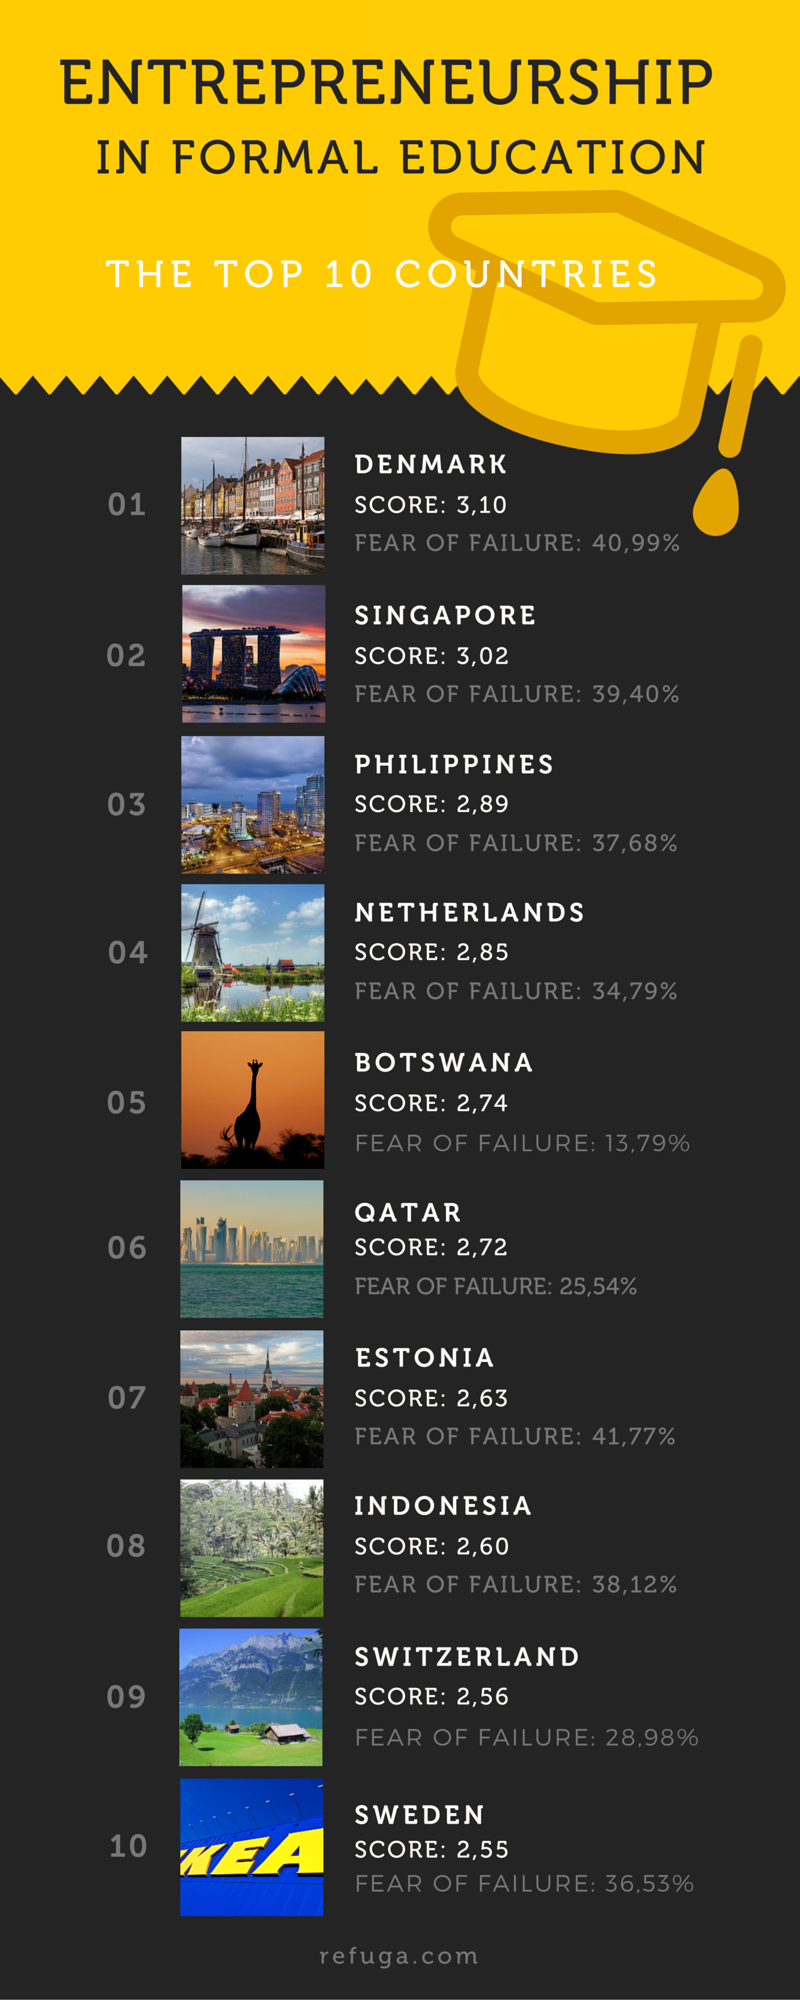Select The Top 10 Countries heading
This screenshot has height=2000, width=800.
(x=382, y=274)
